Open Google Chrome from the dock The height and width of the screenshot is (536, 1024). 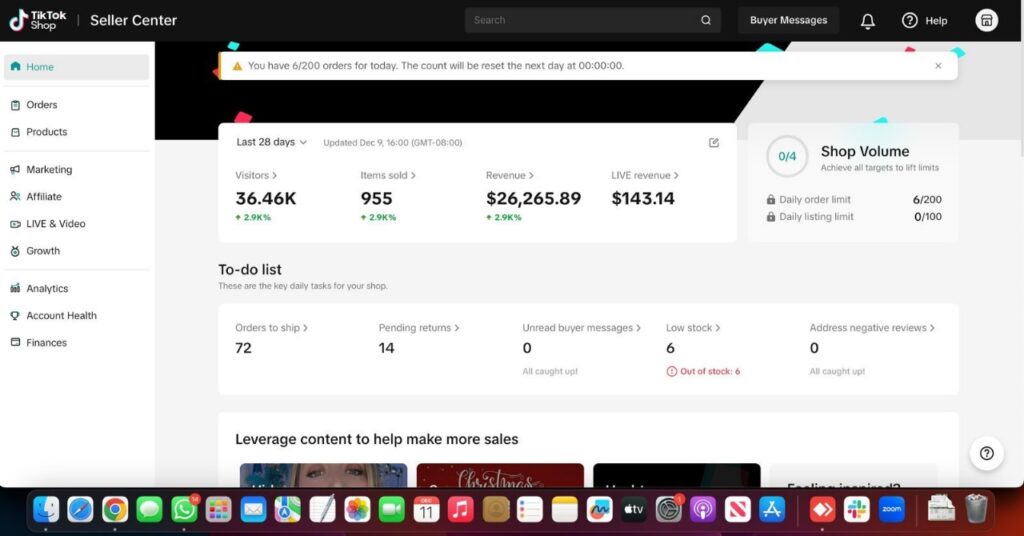click(x=115, y=509)
